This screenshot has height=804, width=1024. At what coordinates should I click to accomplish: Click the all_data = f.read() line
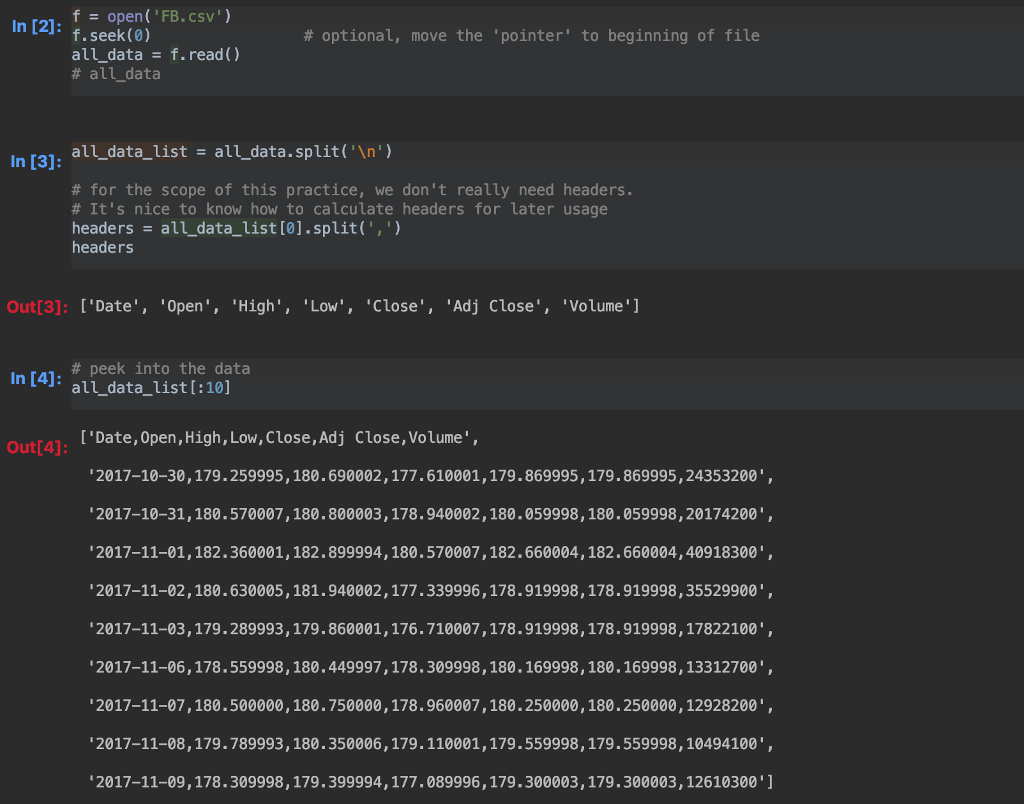[x=155, y=54]
